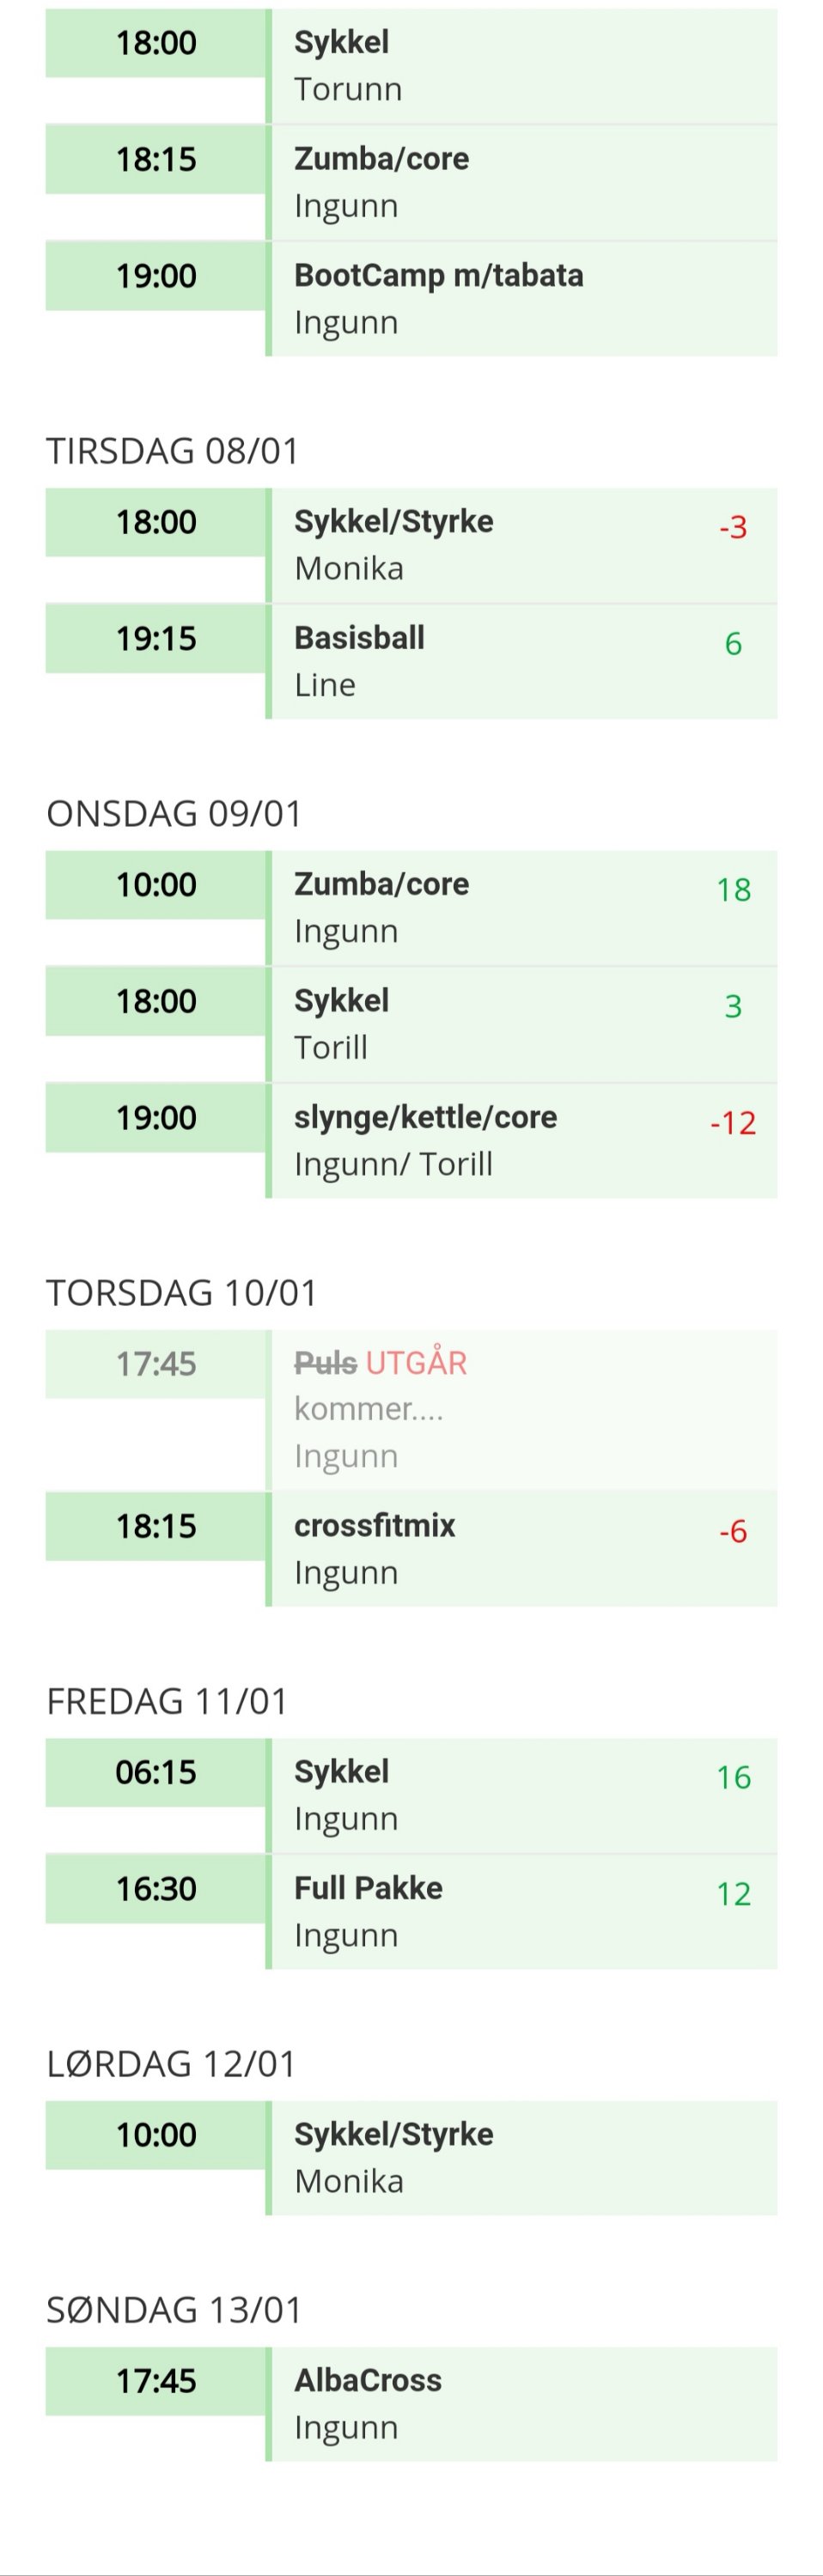Click the 18 available spots indicator
The image size is (823, 2576).
pos(733,890)
